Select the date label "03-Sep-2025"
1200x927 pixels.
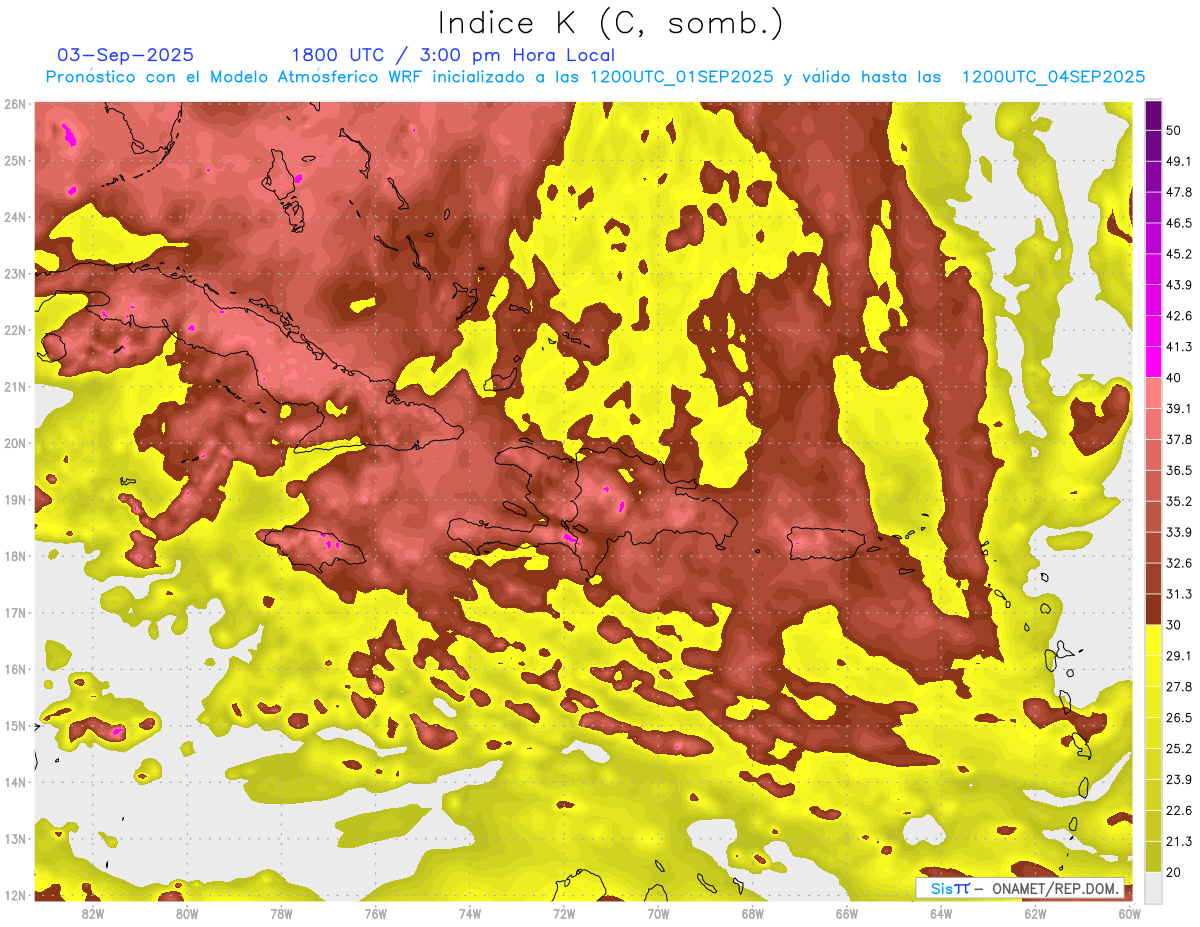click(126, 55)
